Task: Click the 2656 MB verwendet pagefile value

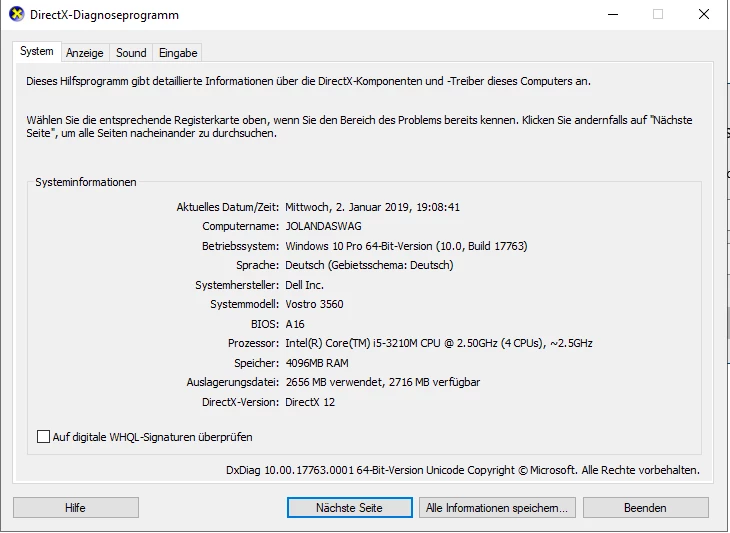Action: pos(383,382)
